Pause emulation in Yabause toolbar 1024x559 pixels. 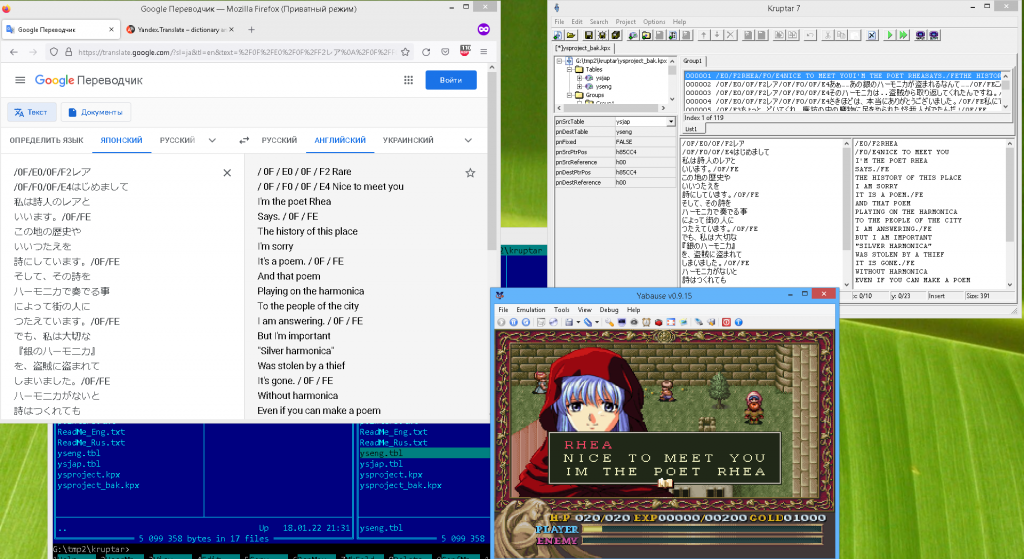point(513,322)
